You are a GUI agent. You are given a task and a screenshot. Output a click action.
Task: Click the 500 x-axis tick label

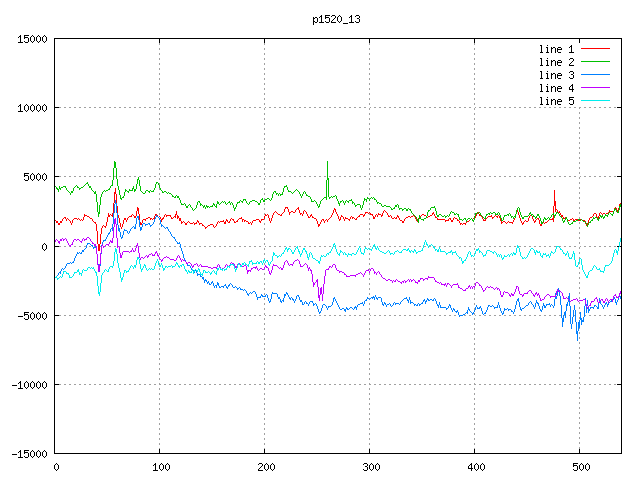coord(580,467)
